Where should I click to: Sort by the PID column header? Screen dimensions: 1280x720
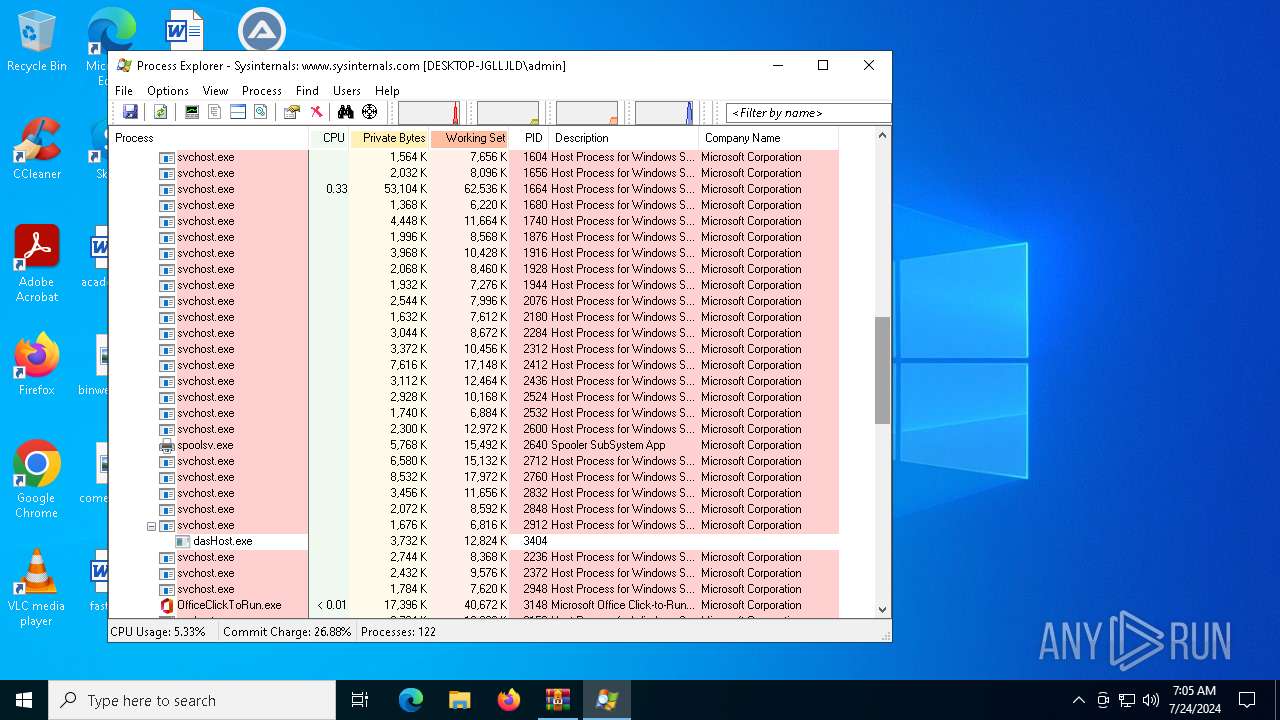click(x=529, y=138)
